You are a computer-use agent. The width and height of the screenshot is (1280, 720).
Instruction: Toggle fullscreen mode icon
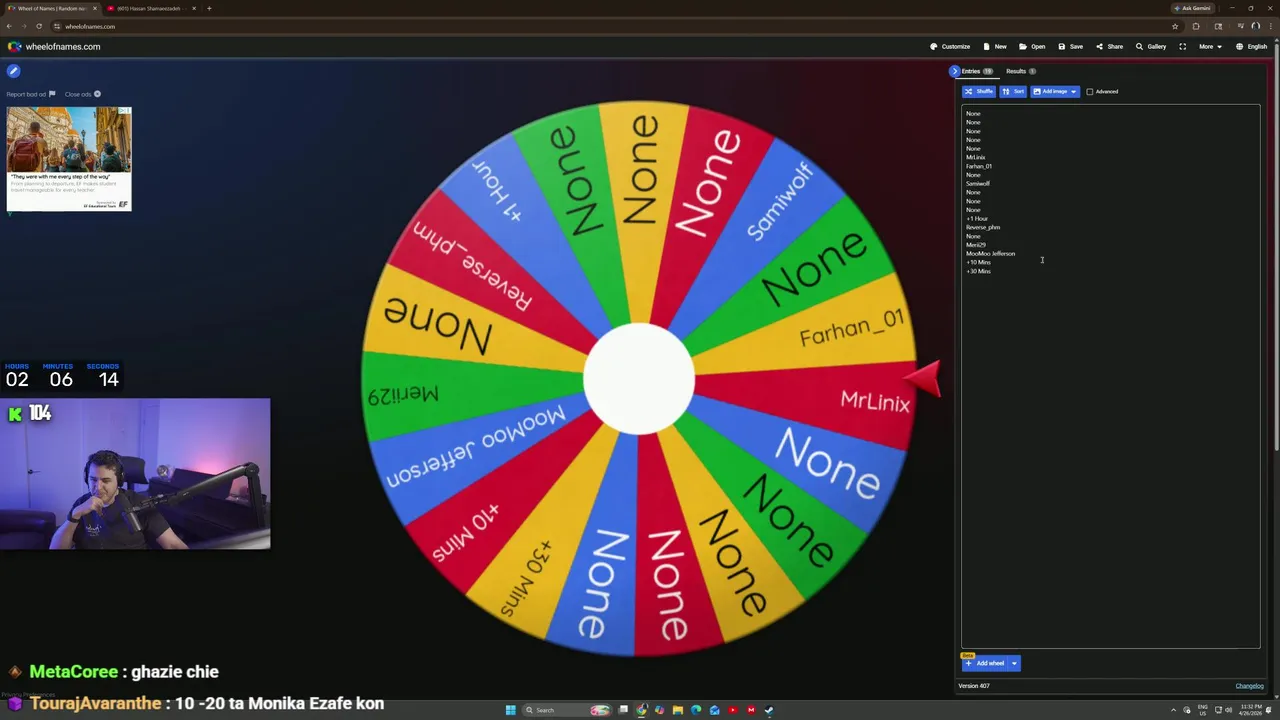coord(1182,46)
